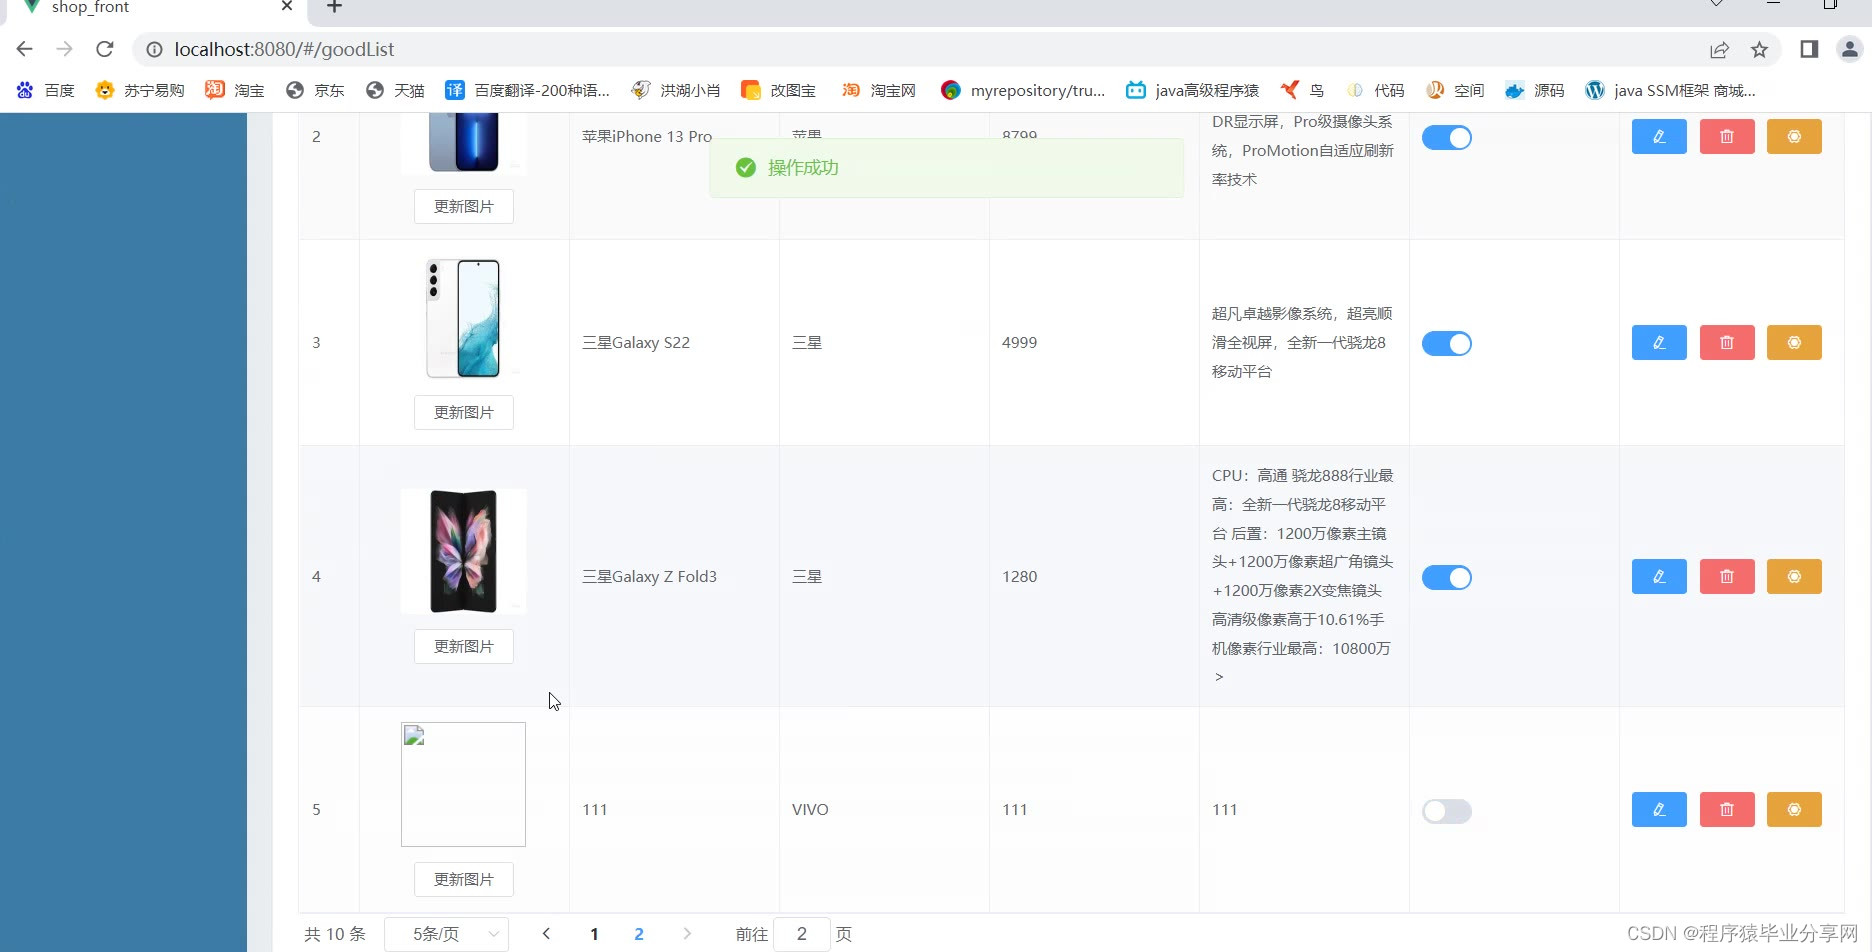Open myrepository bookmark

[x=1023, y=90]
